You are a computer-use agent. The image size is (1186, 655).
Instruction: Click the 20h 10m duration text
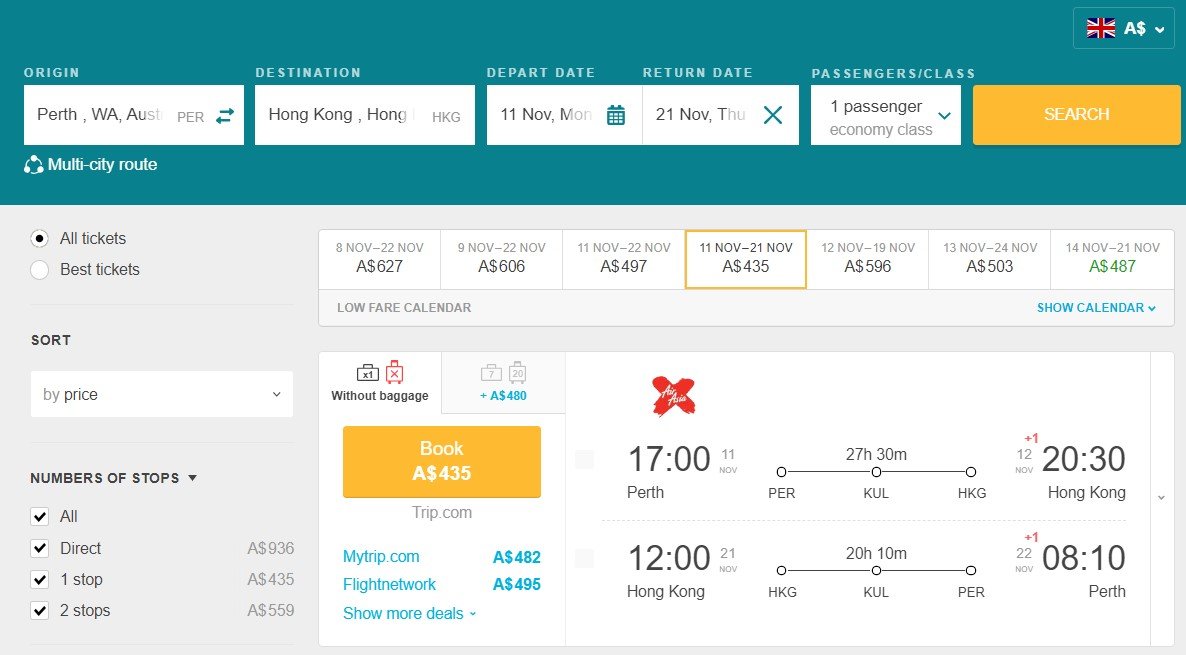pos(876,554)
